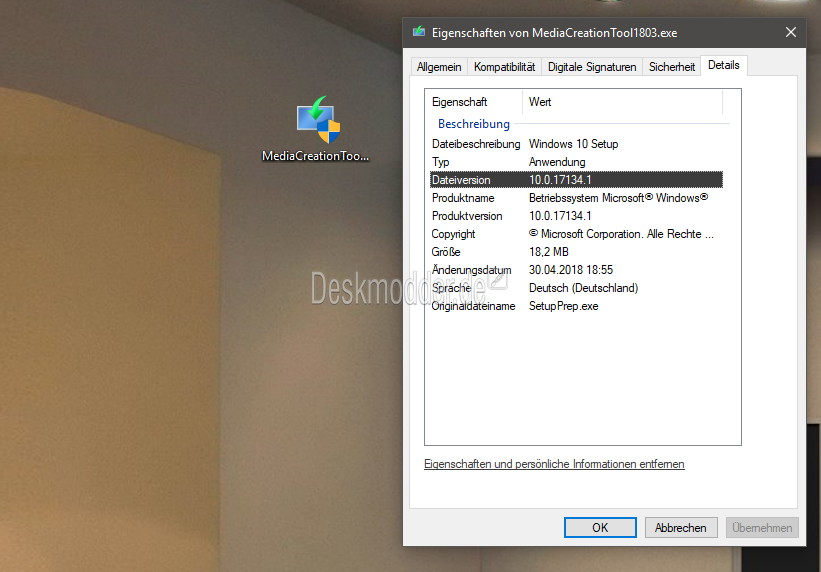This screenshot has width=821, height=572.
Task: Select the Produktversion row
Action: (x=576, y=216)
